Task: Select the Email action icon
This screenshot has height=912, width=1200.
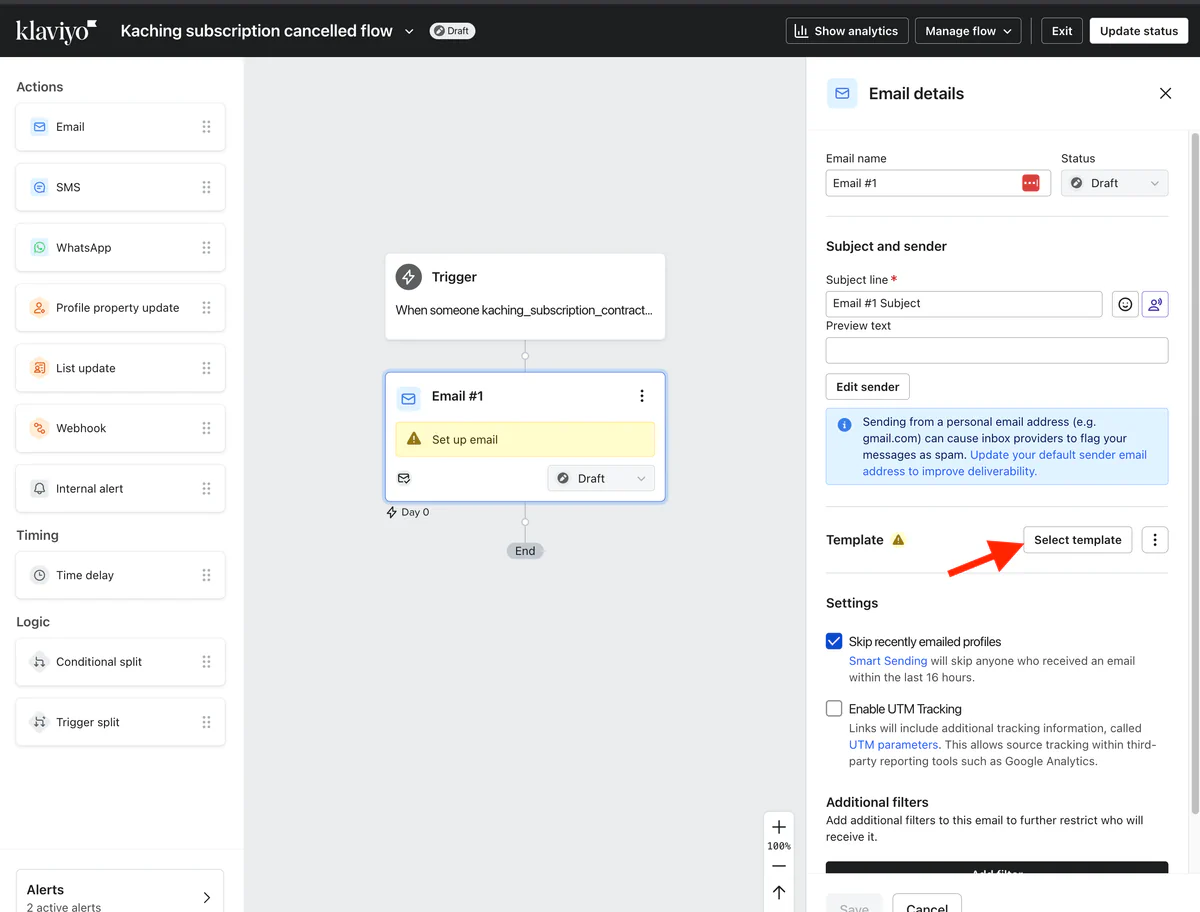Action: [39, 127]
